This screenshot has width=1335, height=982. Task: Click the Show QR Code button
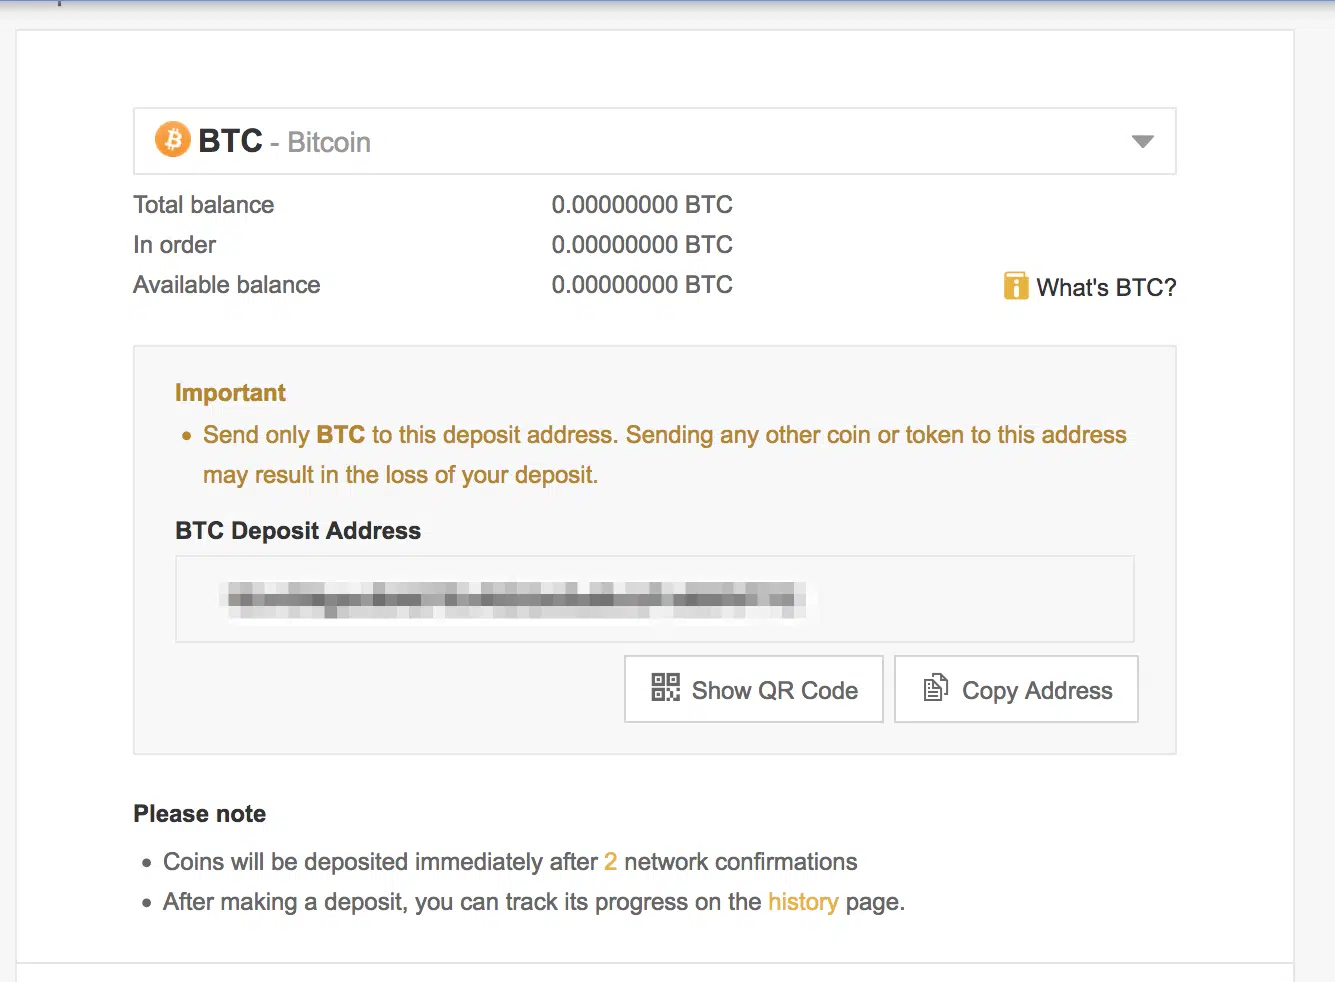[x=753, y=688]
